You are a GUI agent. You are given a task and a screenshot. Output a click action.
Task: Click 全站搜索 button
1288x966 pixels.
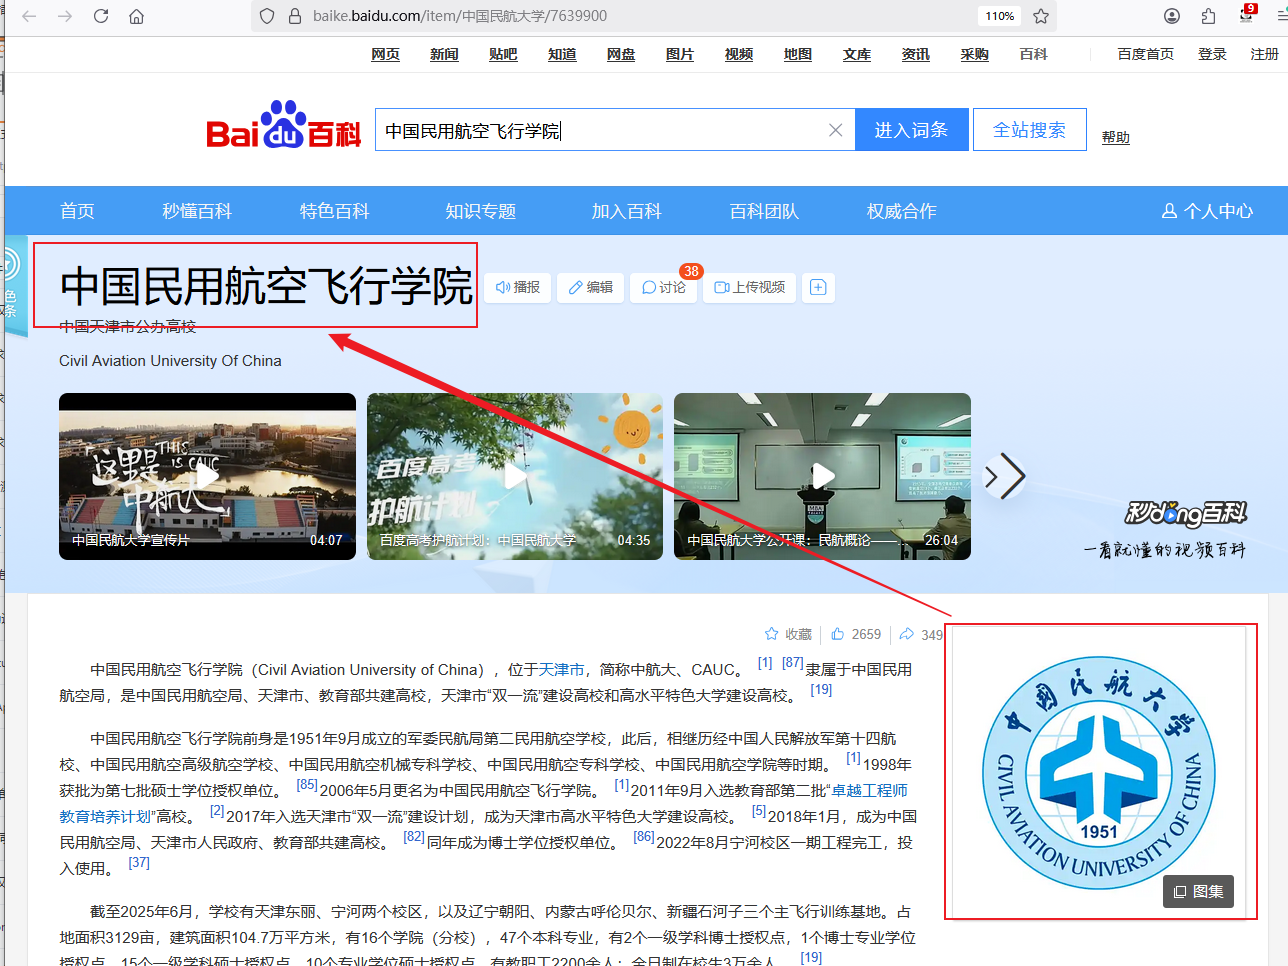point(1029,130)
